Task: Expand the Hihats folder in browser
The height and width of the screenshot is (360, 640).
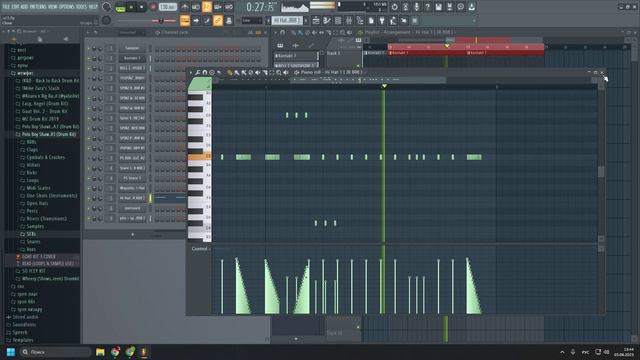Action: tap(33, 165)
